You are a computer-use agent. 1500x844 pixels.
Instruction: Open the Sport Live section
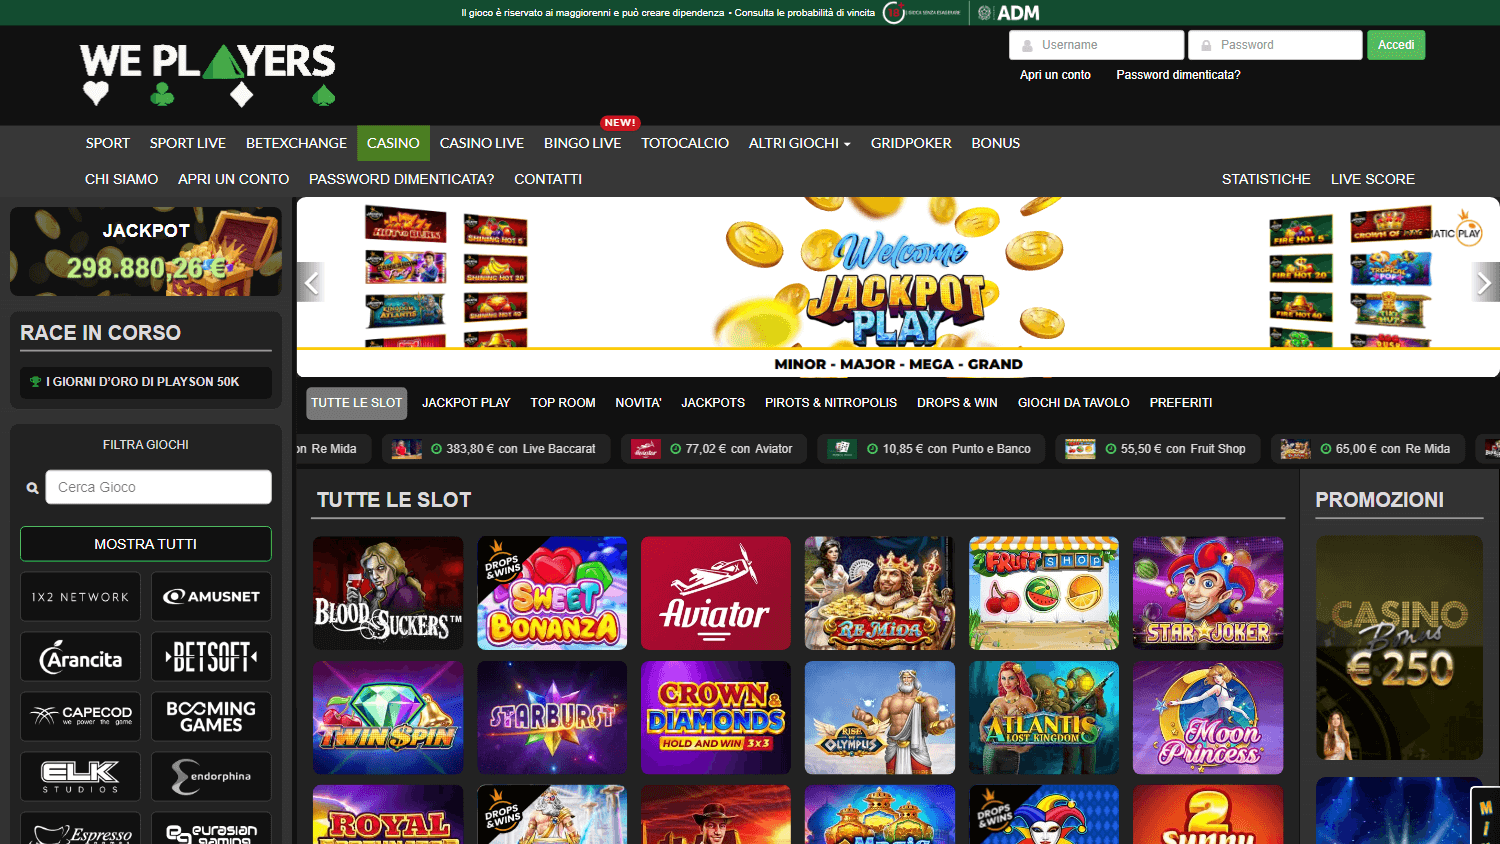188,143
